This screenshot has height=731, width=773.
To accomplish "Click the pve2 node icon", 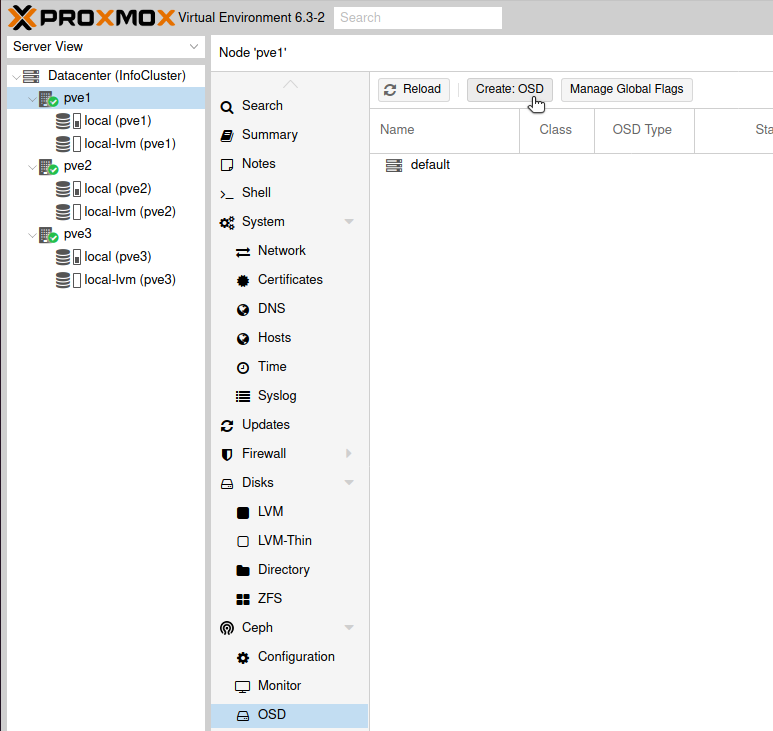I will pos(48,167).
